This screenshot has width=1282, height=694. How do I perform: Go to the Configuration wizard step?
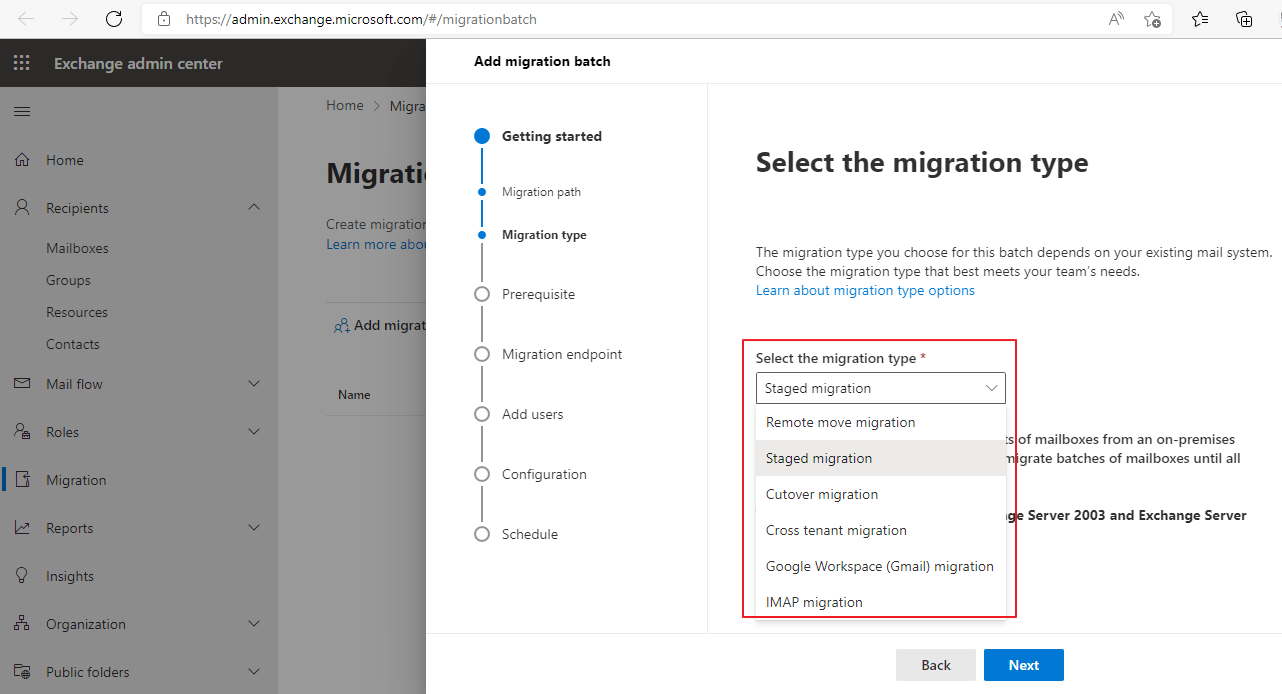click(x=544, y=474)
